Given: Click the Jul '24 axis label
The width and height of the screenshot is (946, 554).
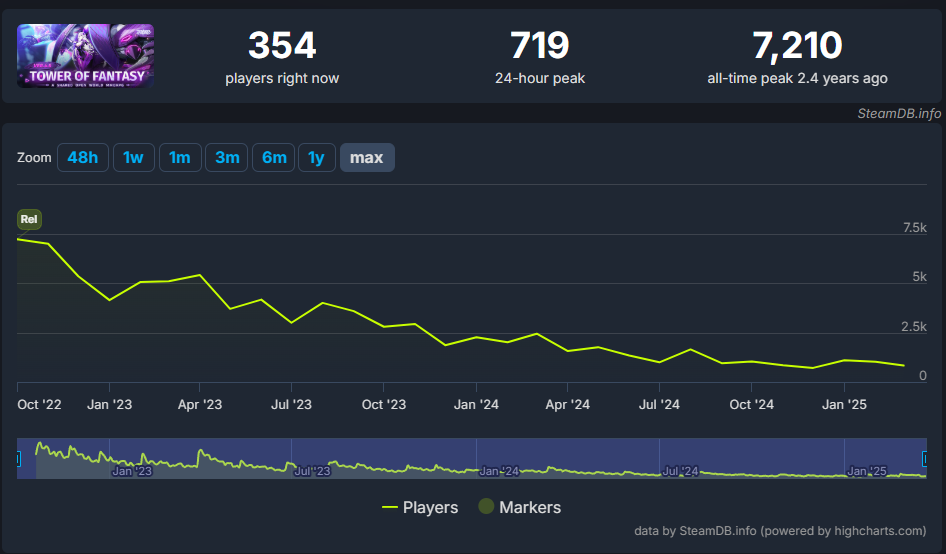Looking at the screenshot, I should coord(659,404).
